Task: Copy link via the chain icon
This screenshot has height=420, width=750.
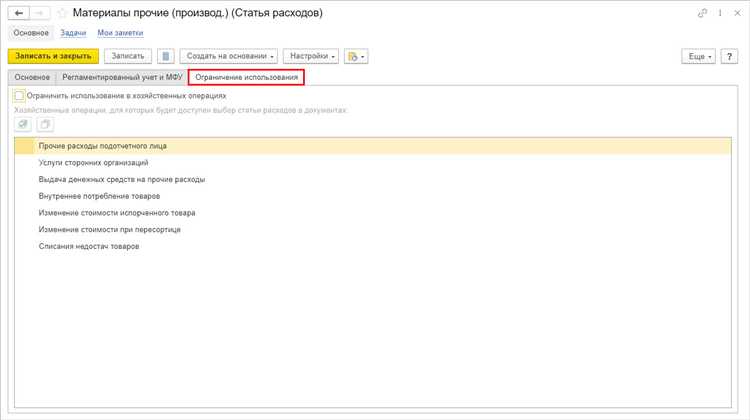Action: click(702, 13)
